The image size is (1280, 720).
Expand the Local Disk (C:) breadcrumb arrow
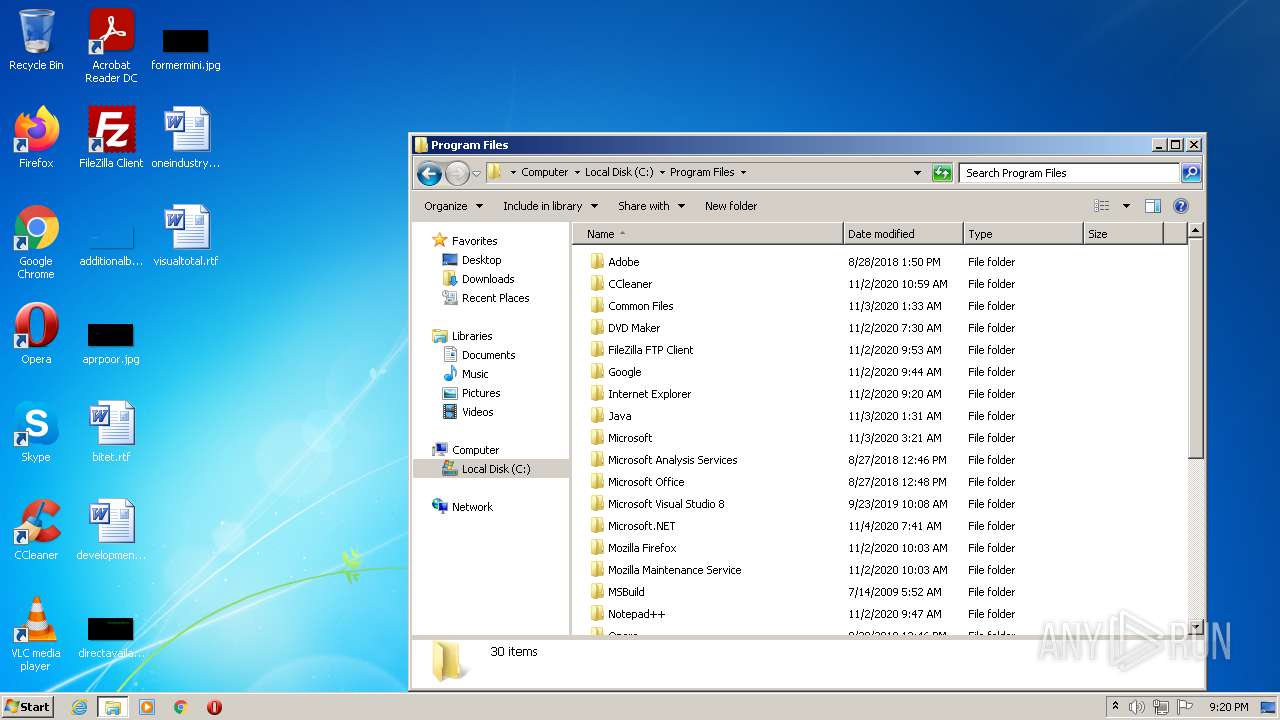(x=662, y=172)
